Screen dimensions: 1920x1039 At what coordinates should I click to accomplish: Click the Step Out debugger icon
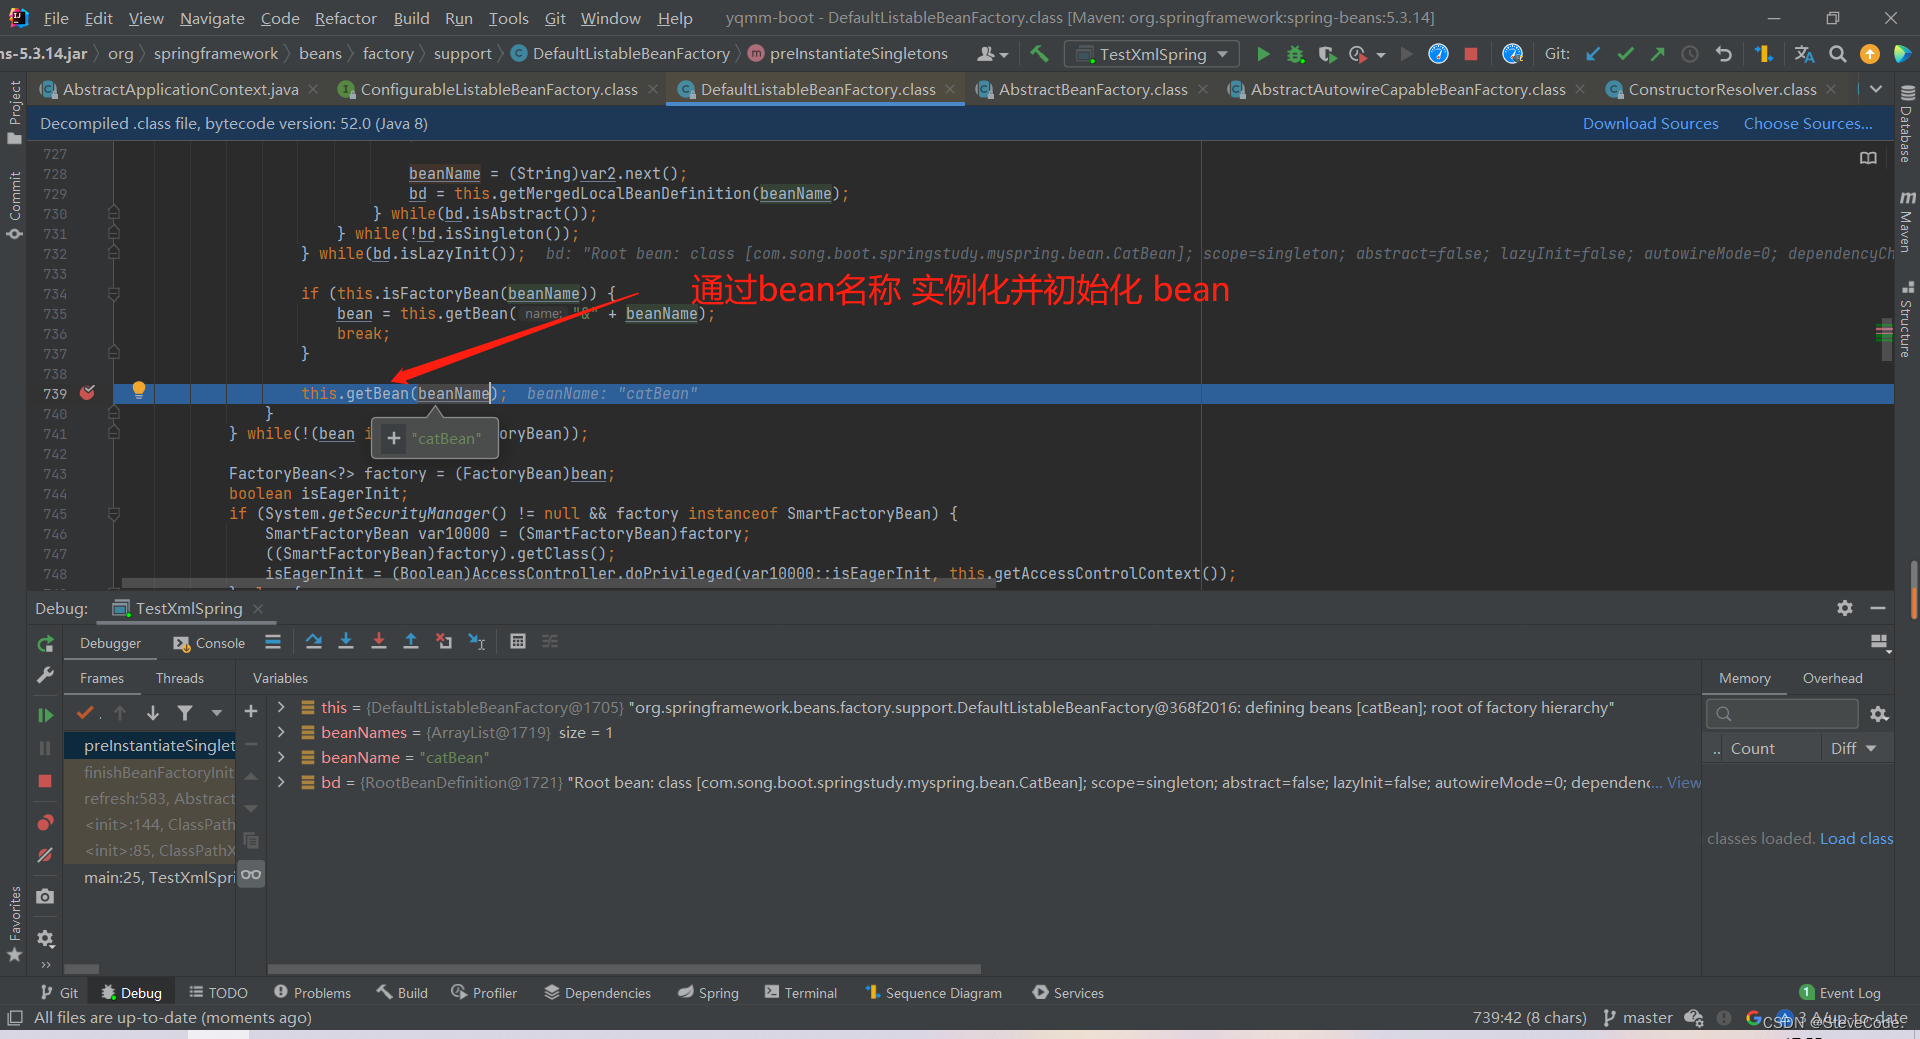(411, 642)
